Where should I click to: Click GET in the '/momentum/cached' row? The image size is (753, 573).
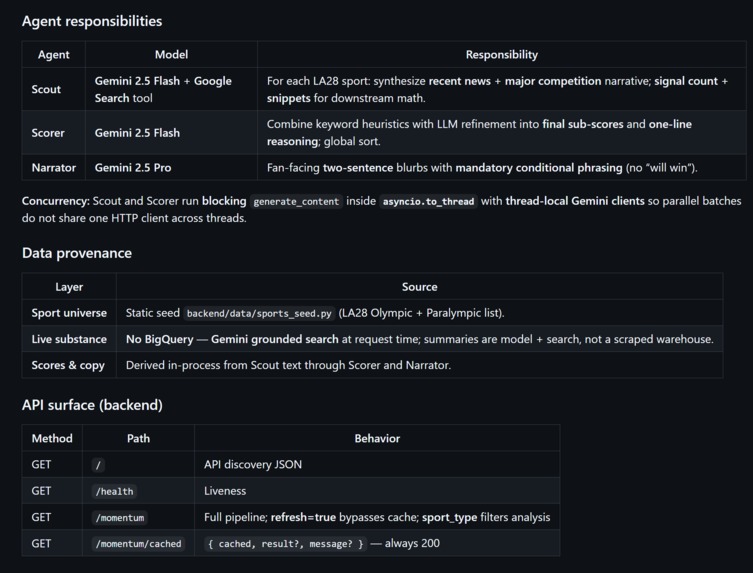41,543
